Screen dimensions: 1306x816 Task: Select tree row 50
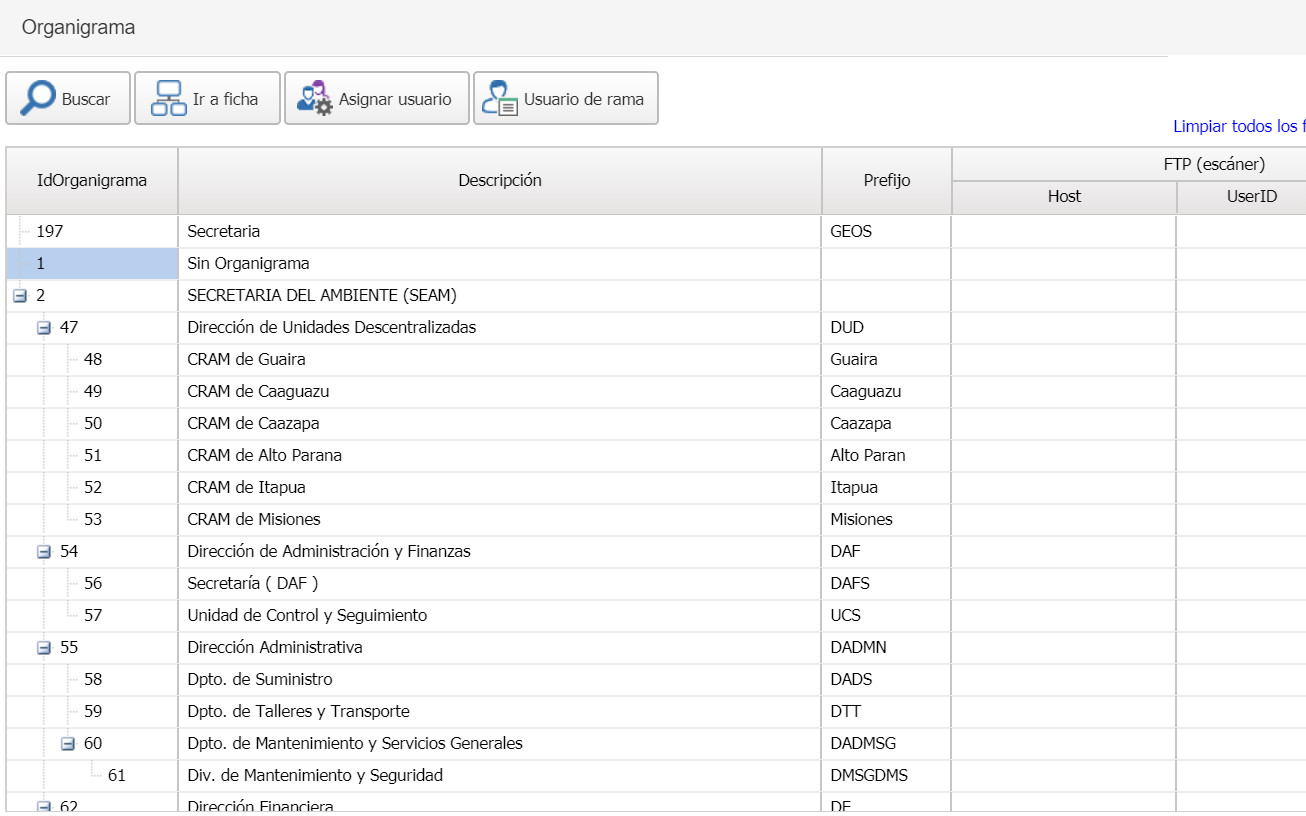pyautogui.click(x=92, y=424)
